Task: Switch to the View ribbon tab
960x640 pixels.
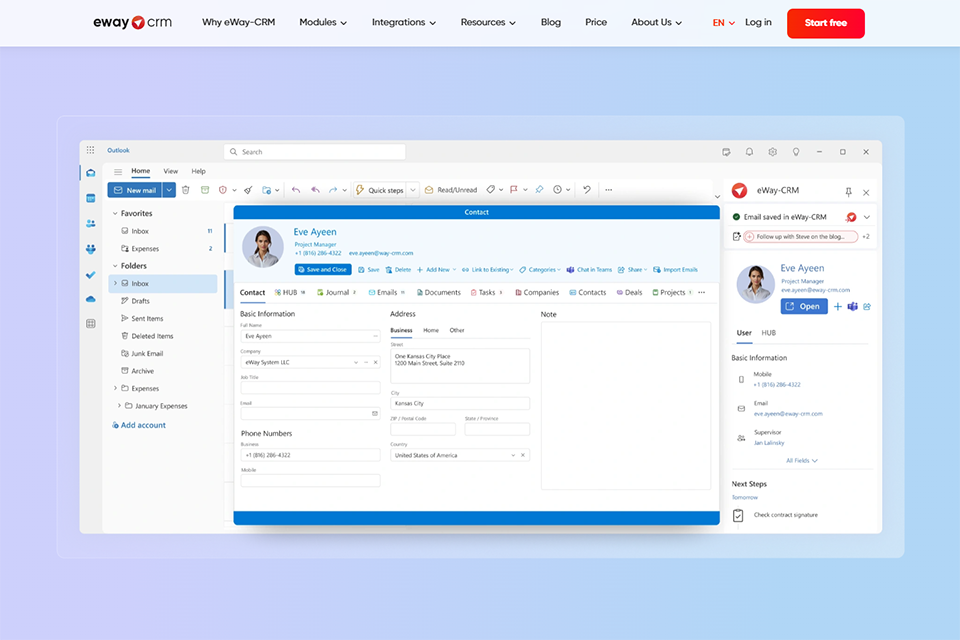Action: click(x=171, y=171)
